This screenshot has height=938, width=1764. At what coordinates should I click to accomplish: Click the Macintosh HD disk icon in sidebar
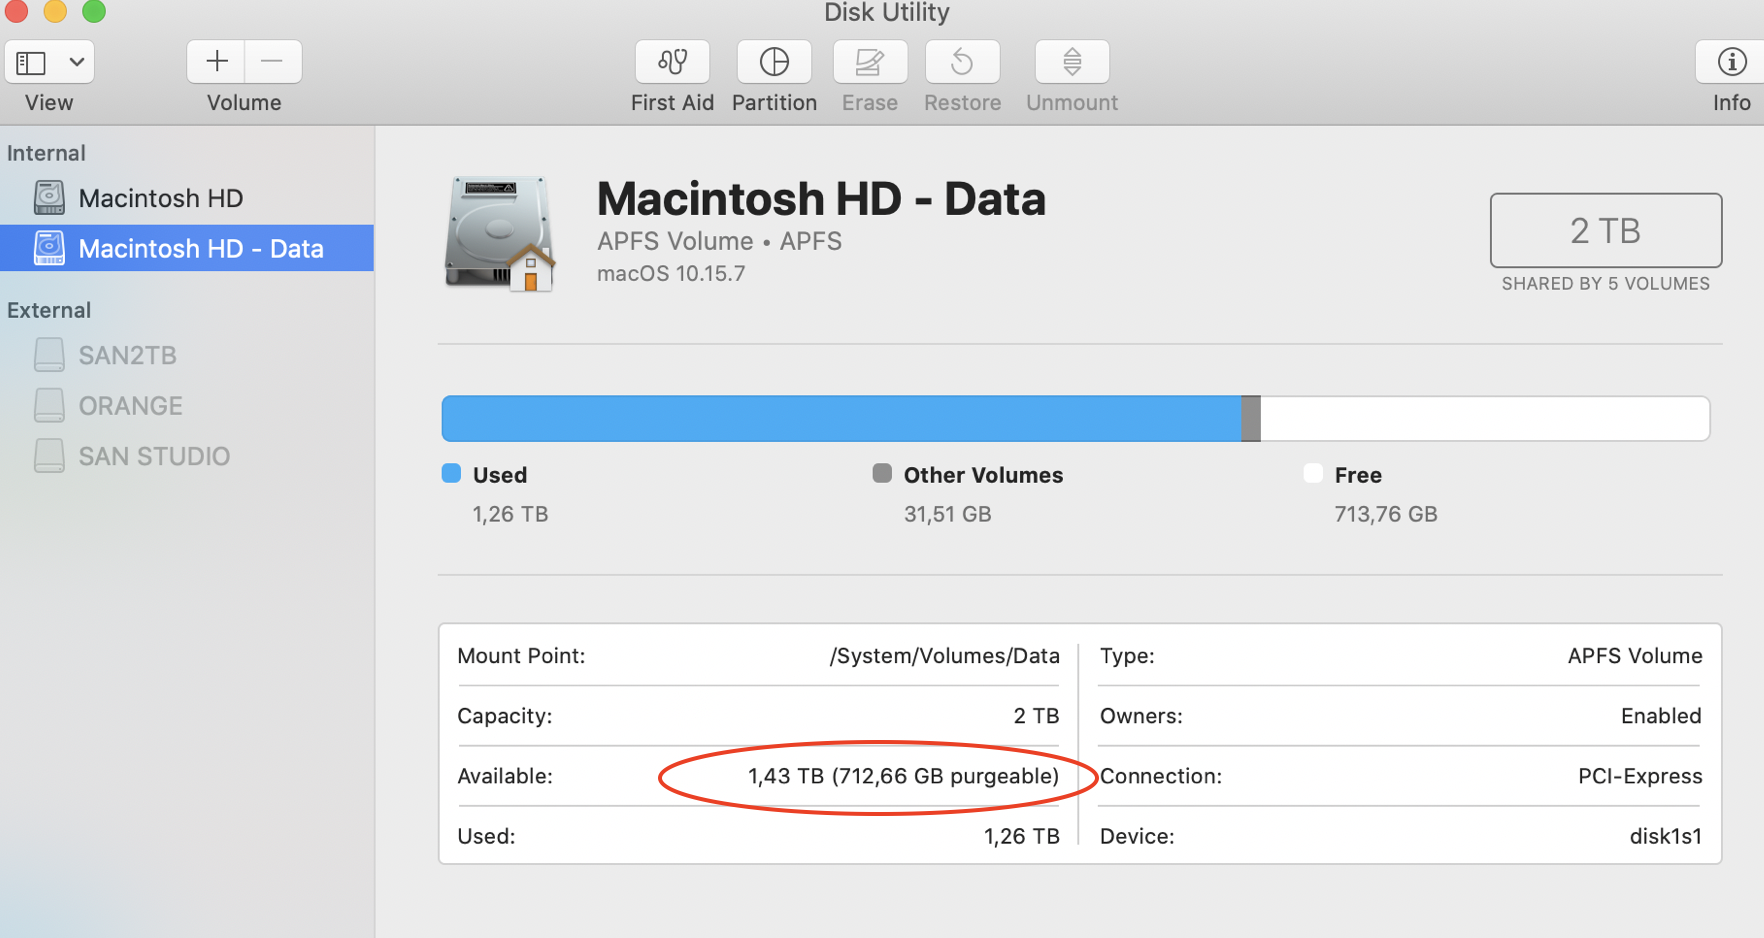49,198
